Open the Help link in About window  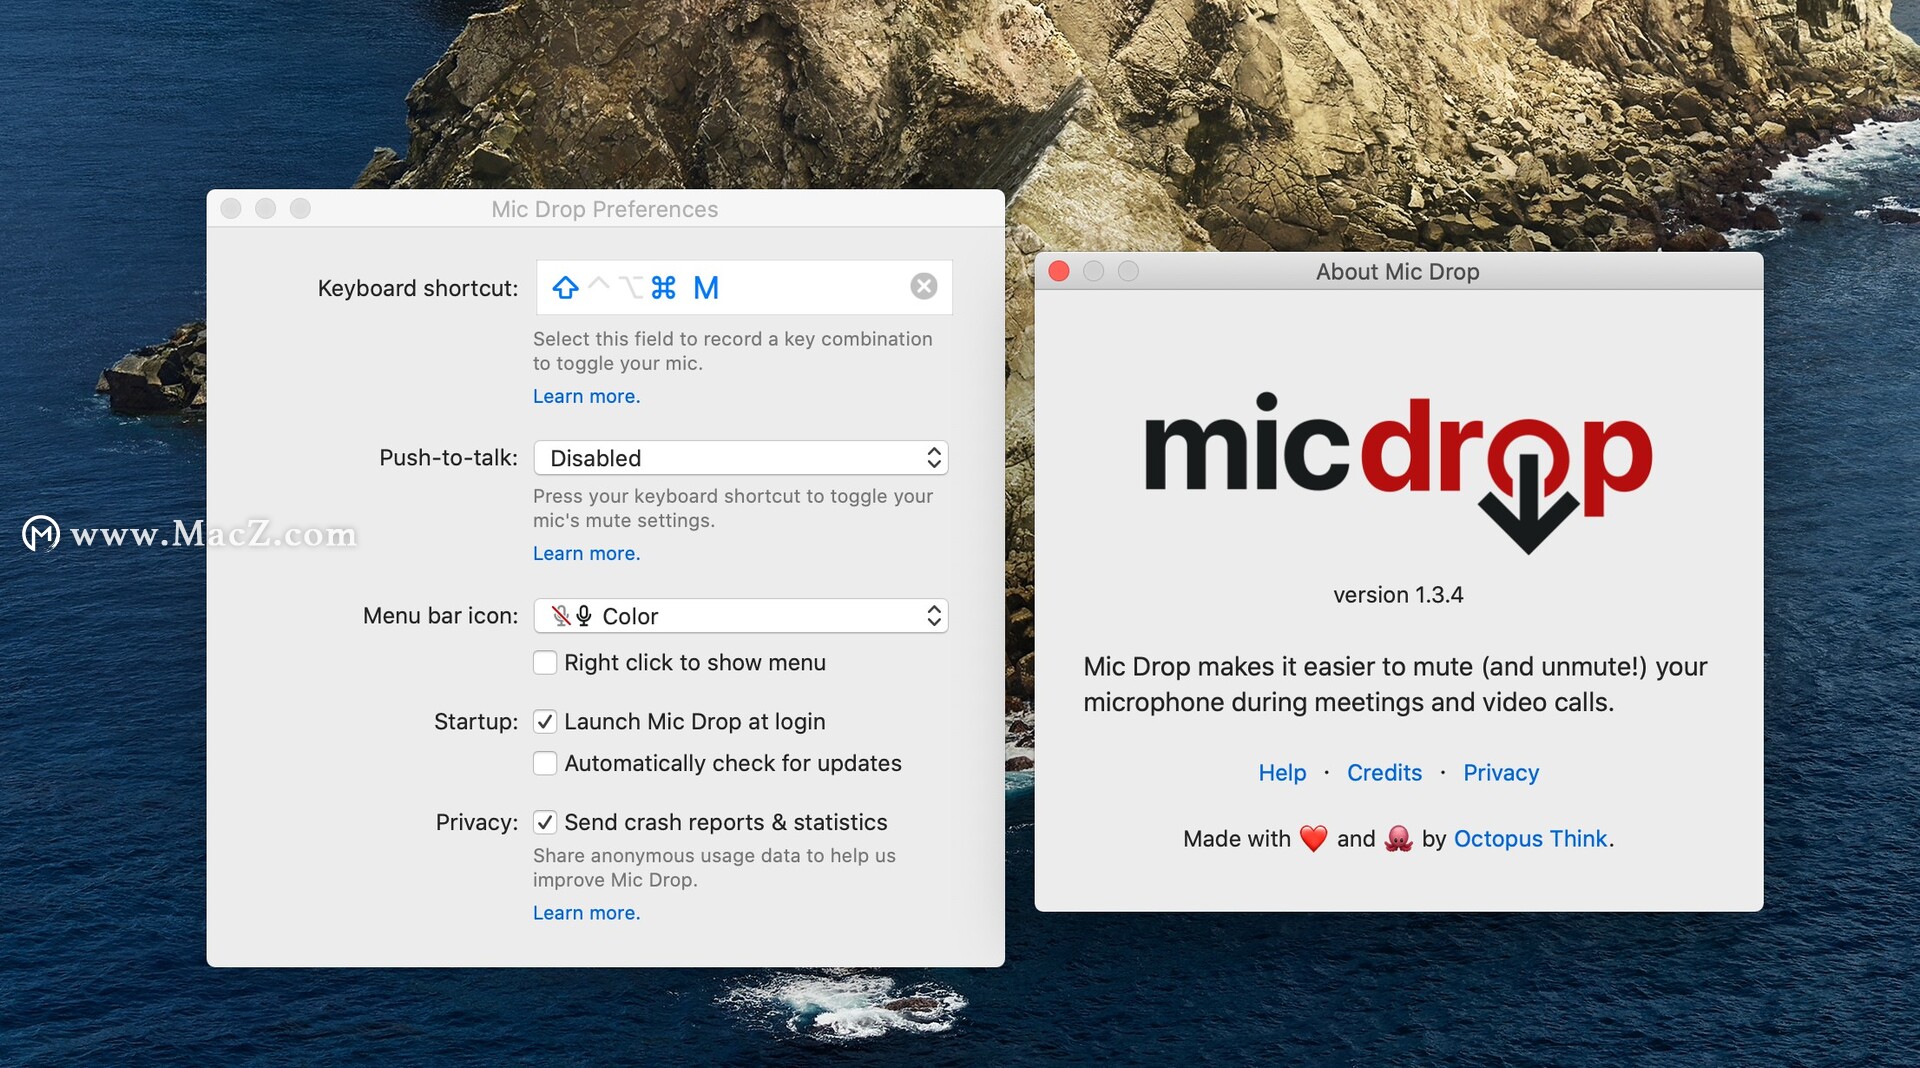[1282, 773]
